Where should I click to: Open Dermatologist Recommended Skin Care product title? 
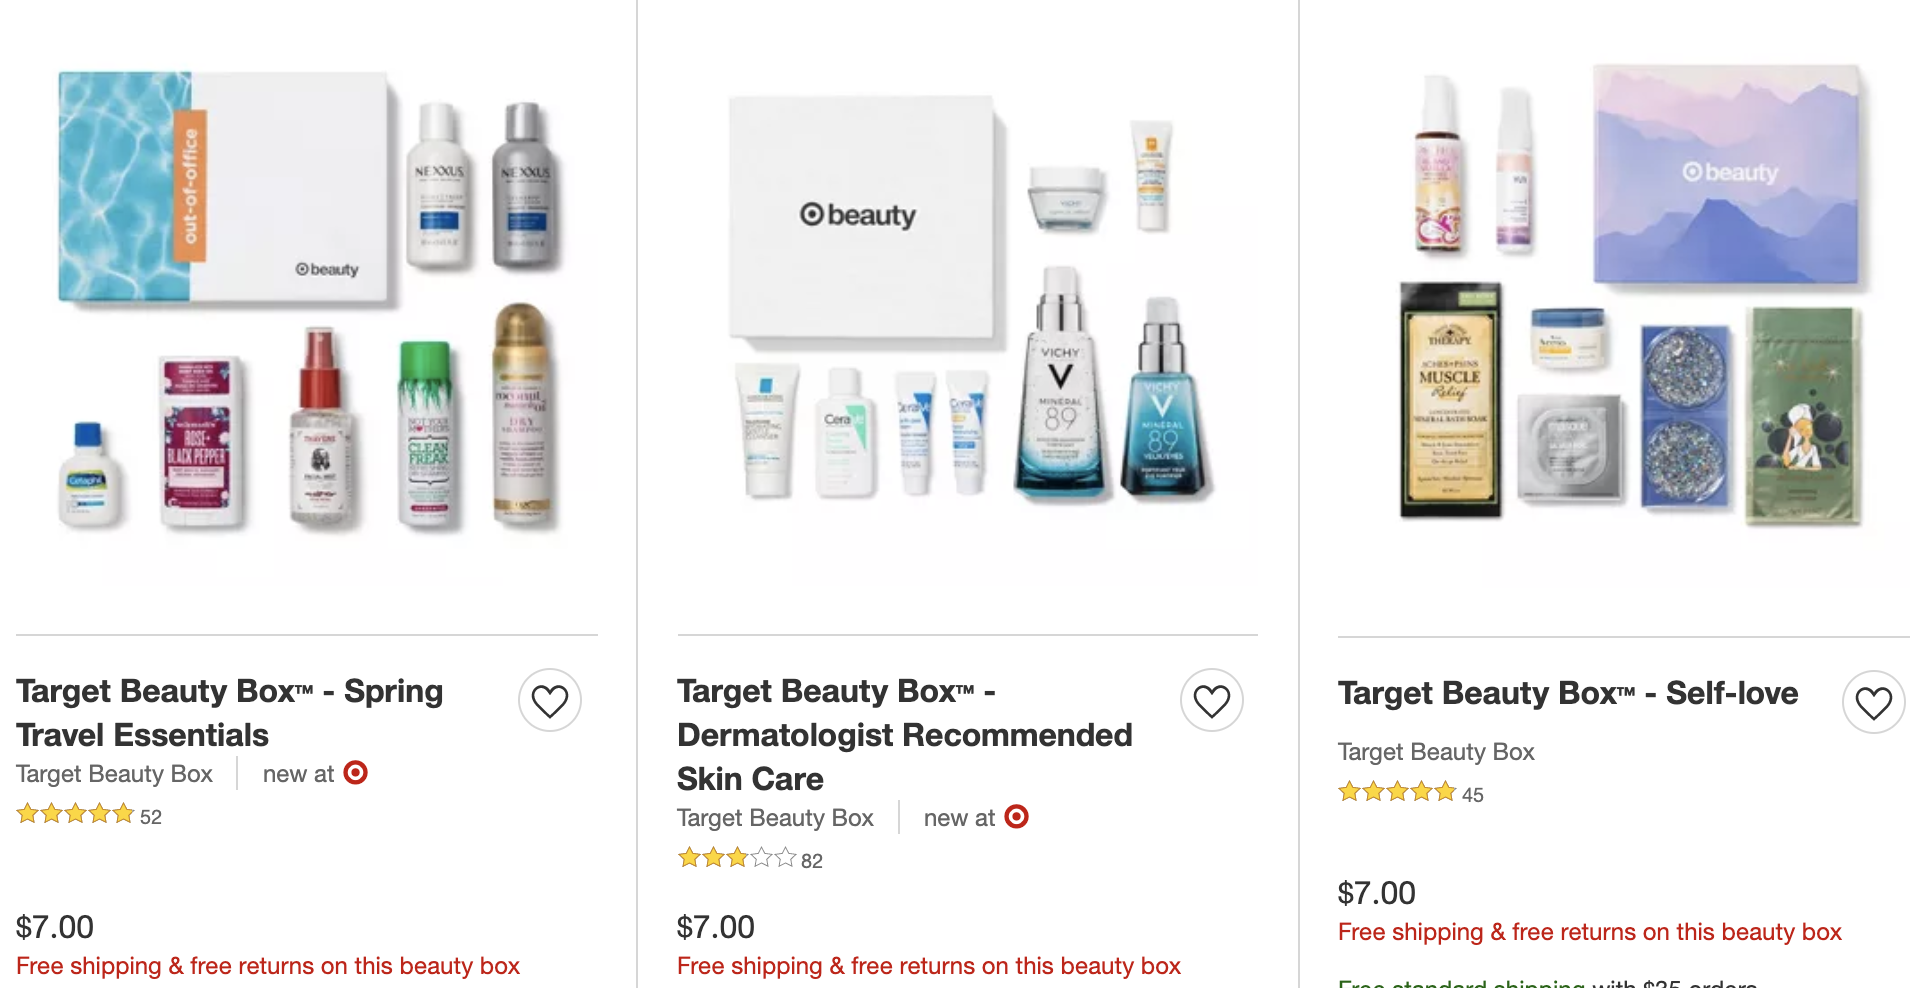pyautogui.click(x=905, y=735)
